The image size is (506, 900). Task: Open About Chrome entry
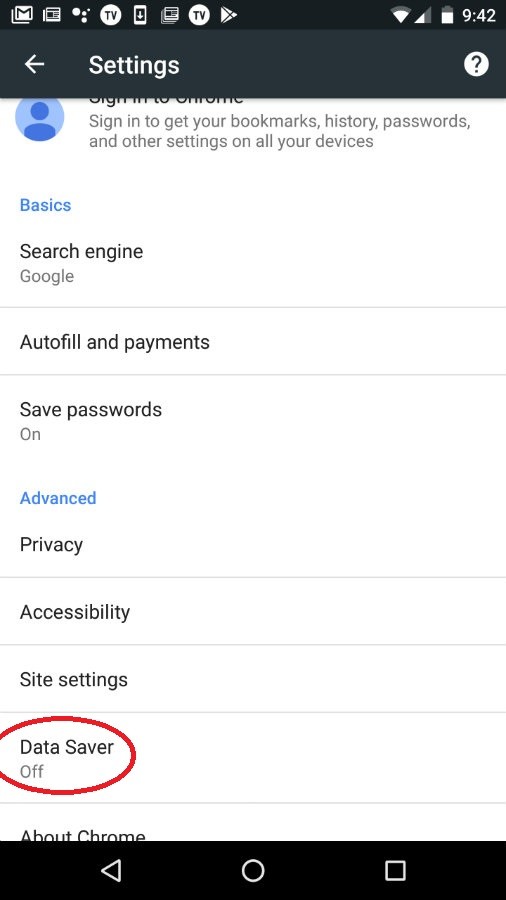(253, 823)
